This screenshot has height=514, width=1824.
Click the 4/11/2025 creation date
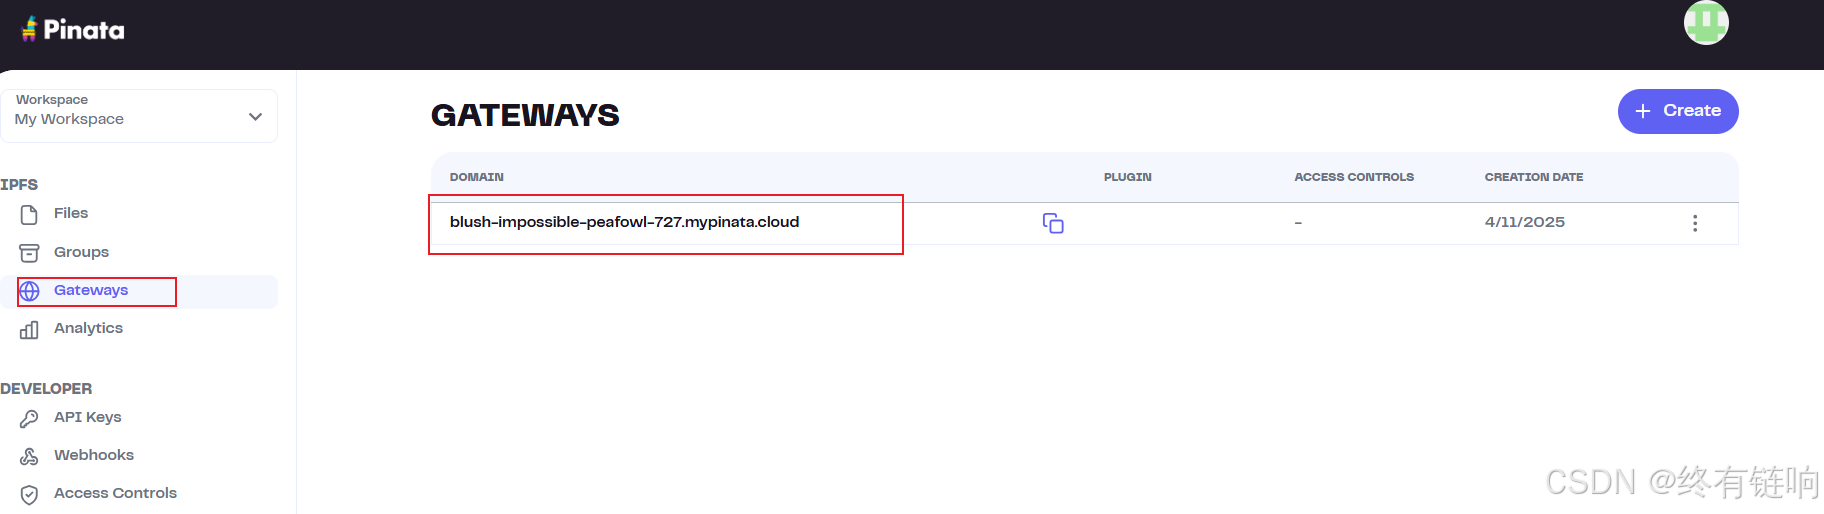[1524, 222]
